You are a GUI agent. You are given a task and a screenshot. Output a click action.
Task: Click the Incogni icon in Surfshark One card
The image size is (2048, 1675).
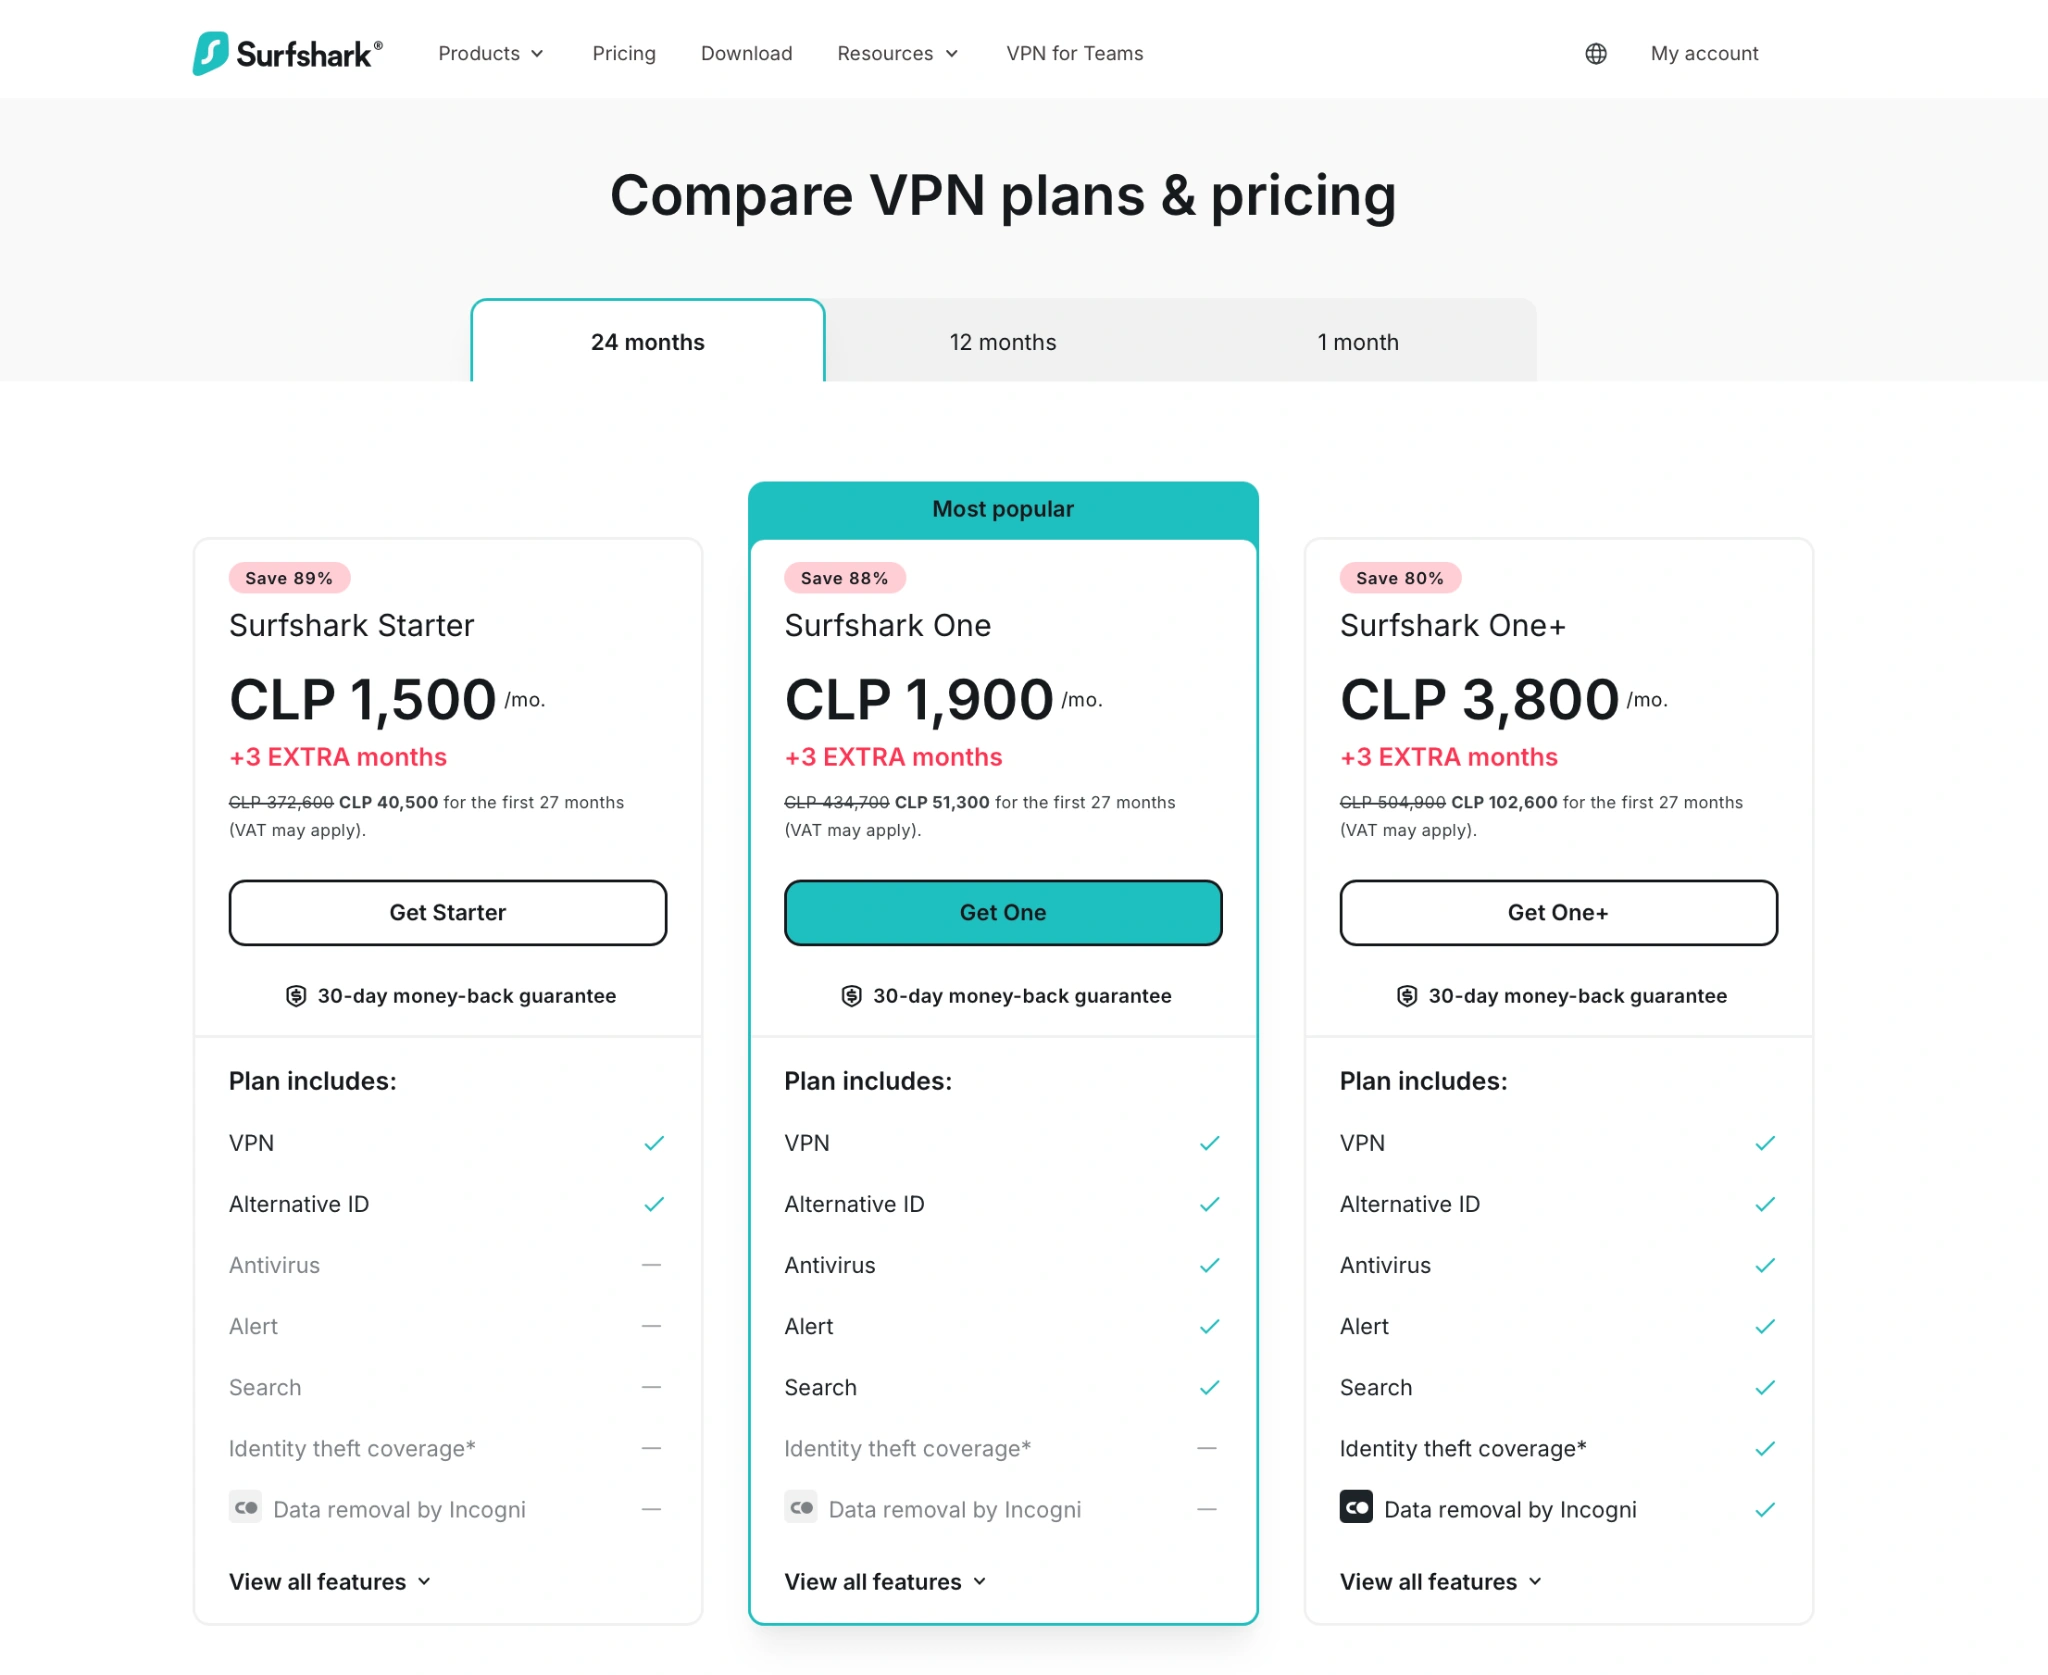(801, 1507)
